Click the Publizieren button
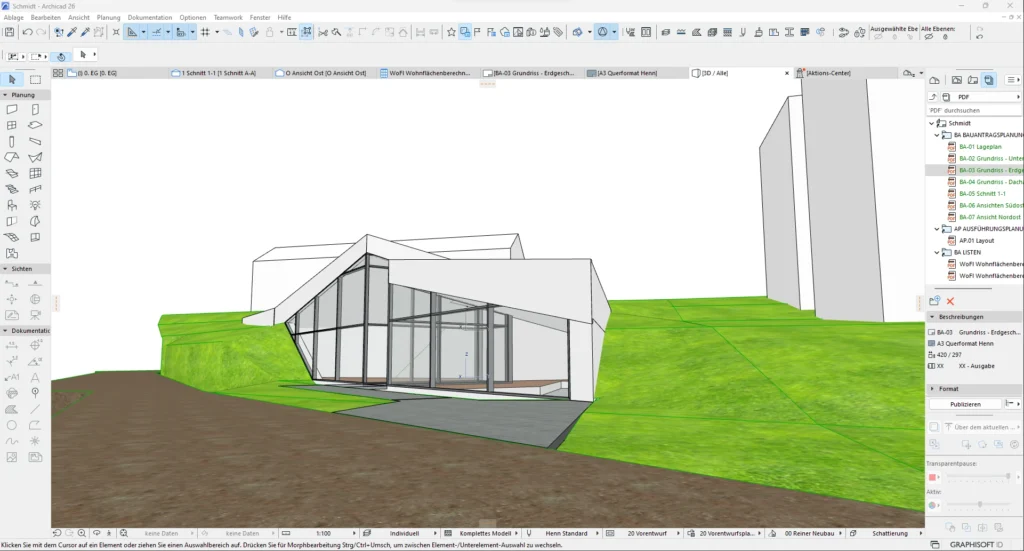Image resolution: width=1024 pixels, height=551 pixels. click(965, 404)
